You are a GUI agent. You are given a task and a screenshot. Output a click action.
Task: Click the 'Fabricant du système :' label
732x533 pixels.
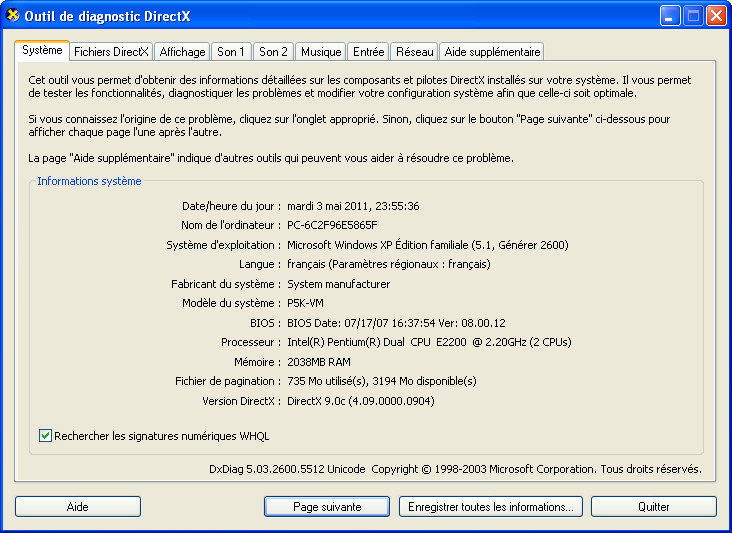(226, 284)
